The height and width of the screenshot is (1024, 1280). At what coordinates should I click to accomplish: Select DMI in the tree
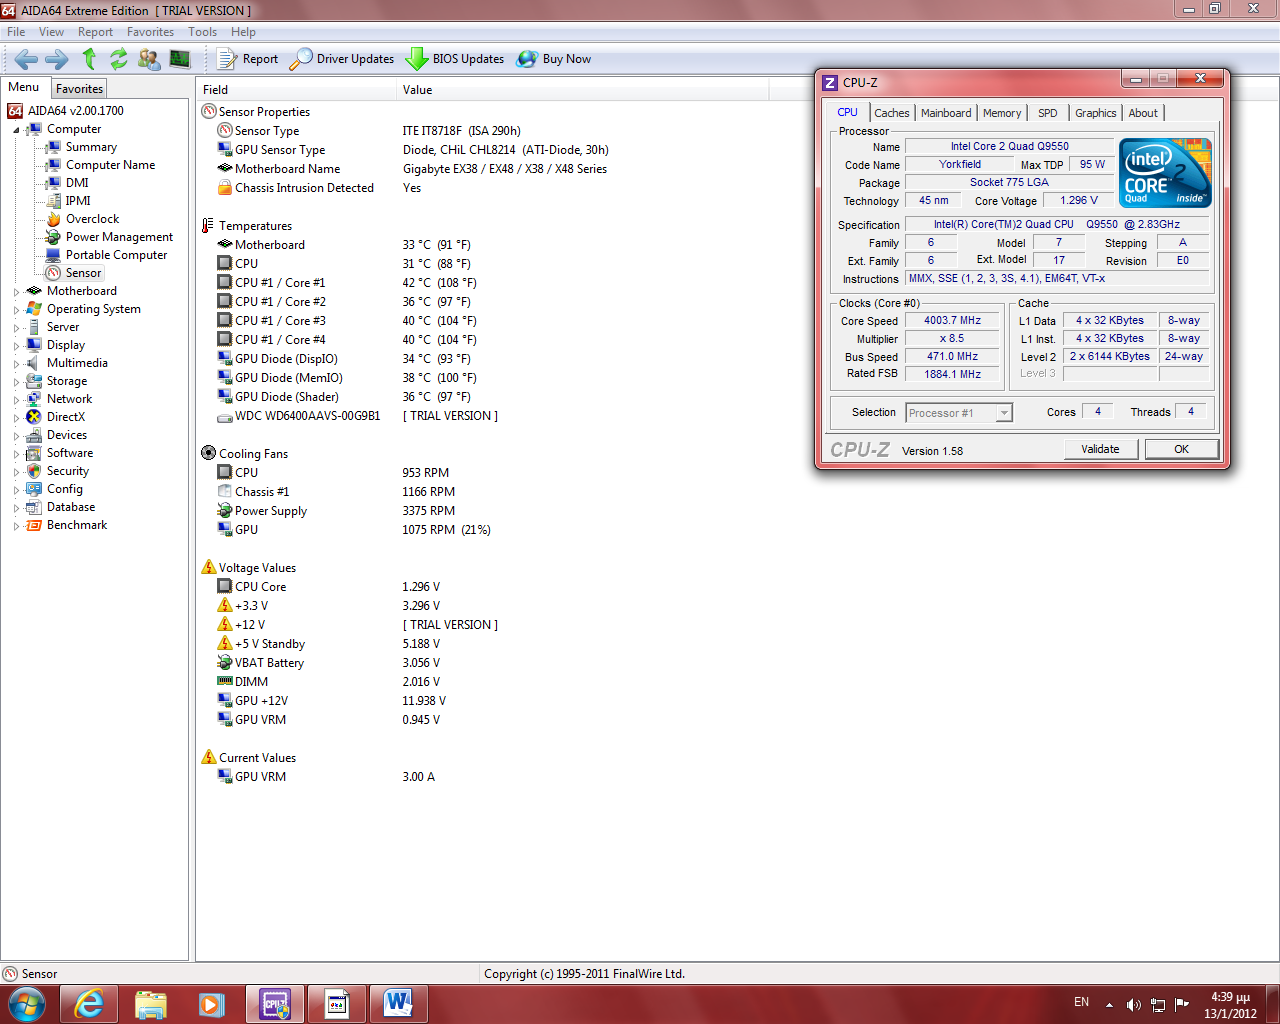pyautogui.click(x=77, y=183)
